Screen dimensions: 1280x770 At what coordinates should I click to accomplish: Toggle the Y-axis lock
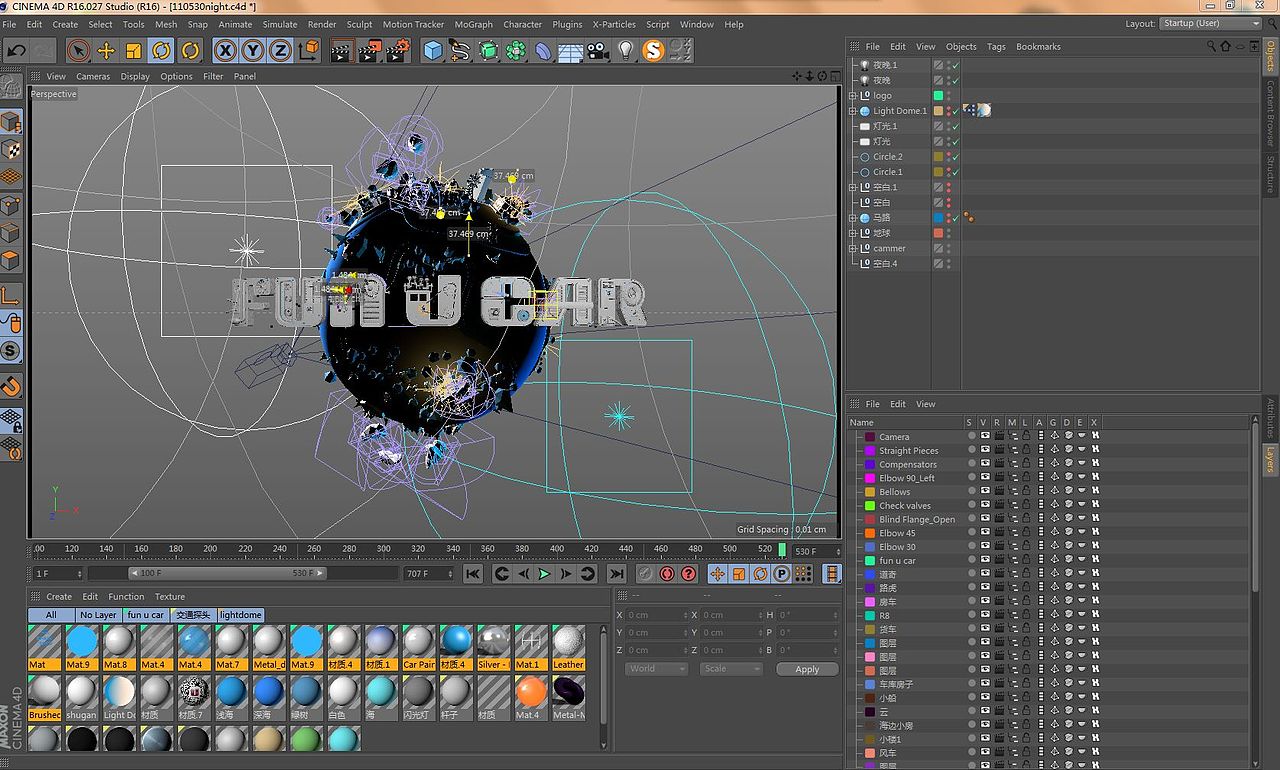pyautogui.click(x=253, y=50)
